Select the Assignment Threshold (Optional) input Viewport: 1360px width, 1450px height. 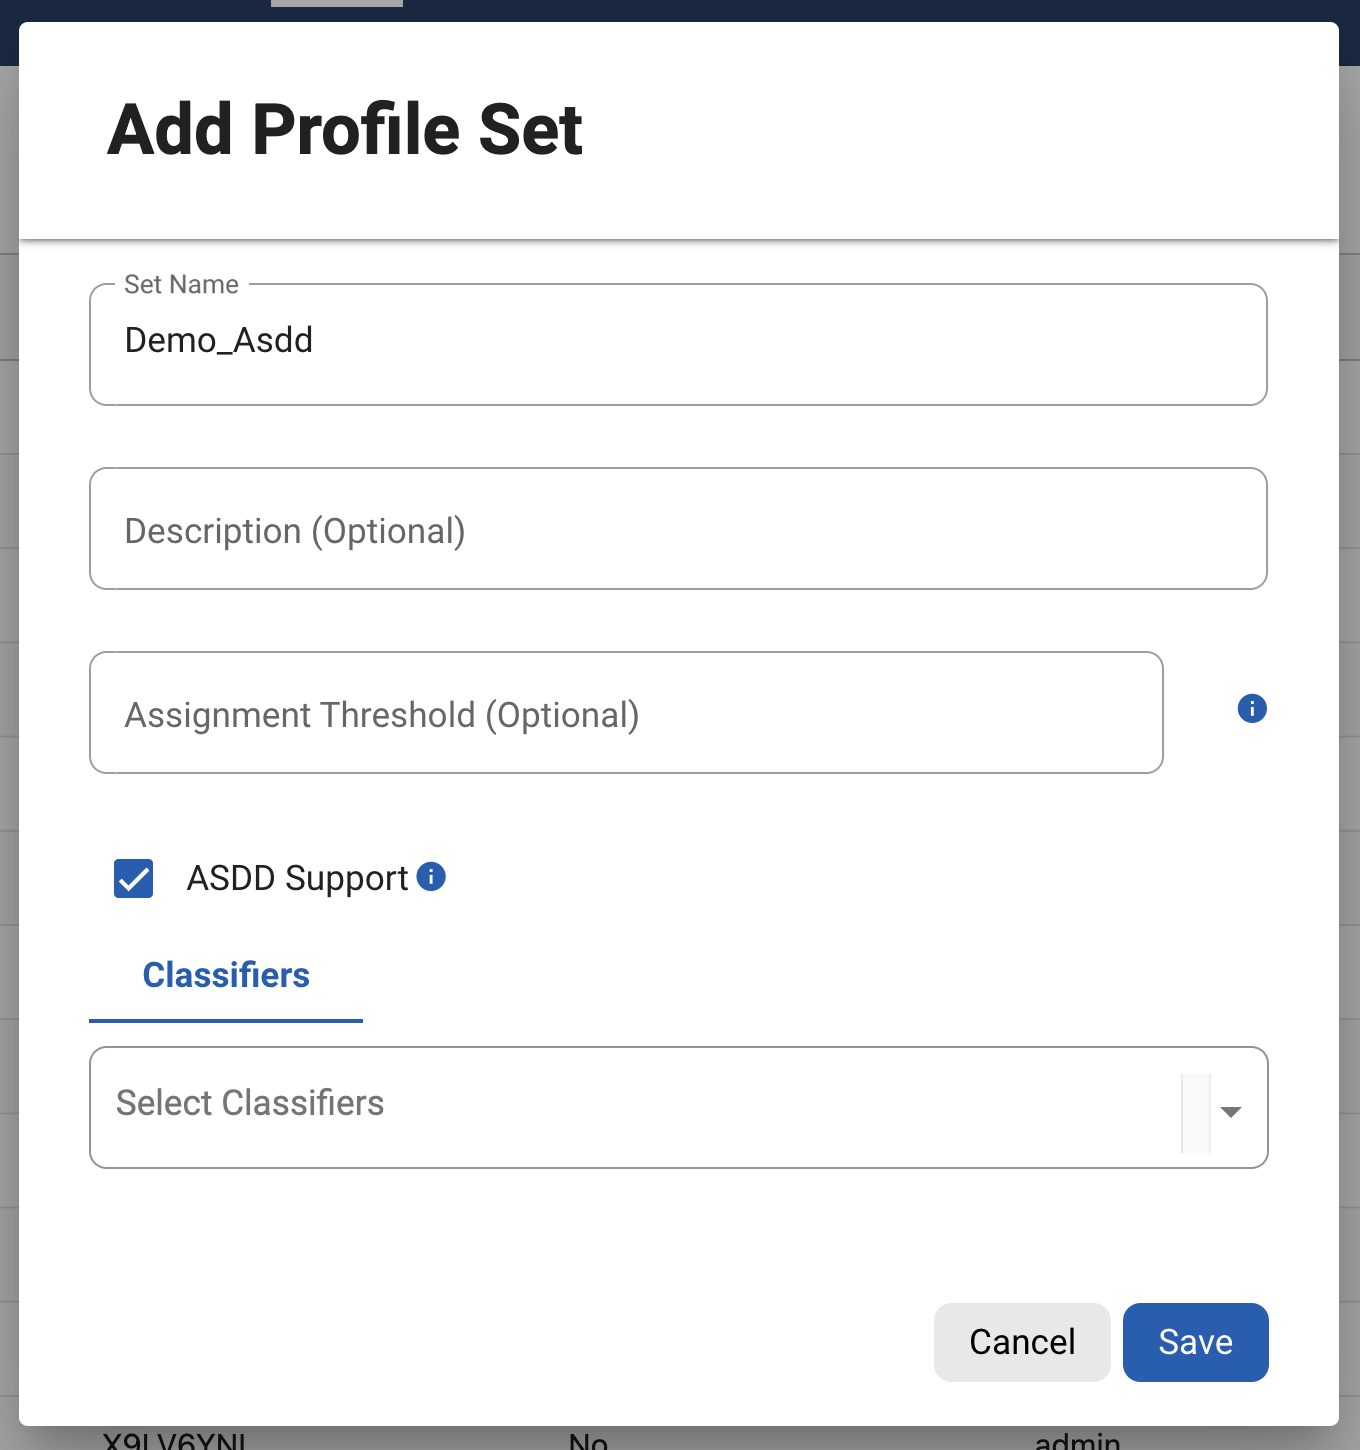626,713
